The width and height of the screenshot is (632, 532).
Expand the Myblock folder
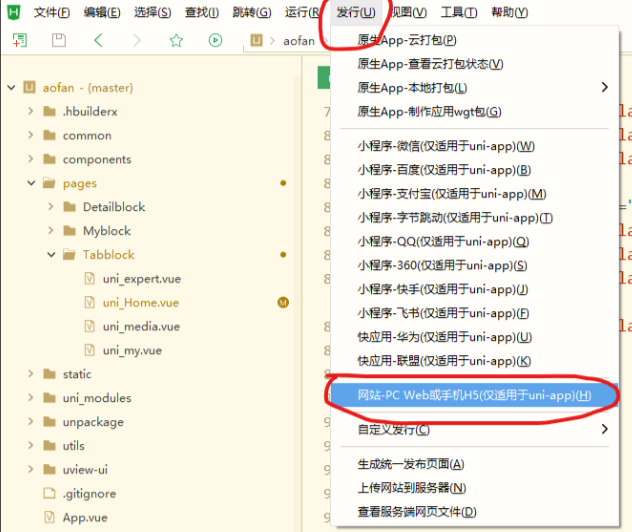pyautogui.click(x=51, y=231)
